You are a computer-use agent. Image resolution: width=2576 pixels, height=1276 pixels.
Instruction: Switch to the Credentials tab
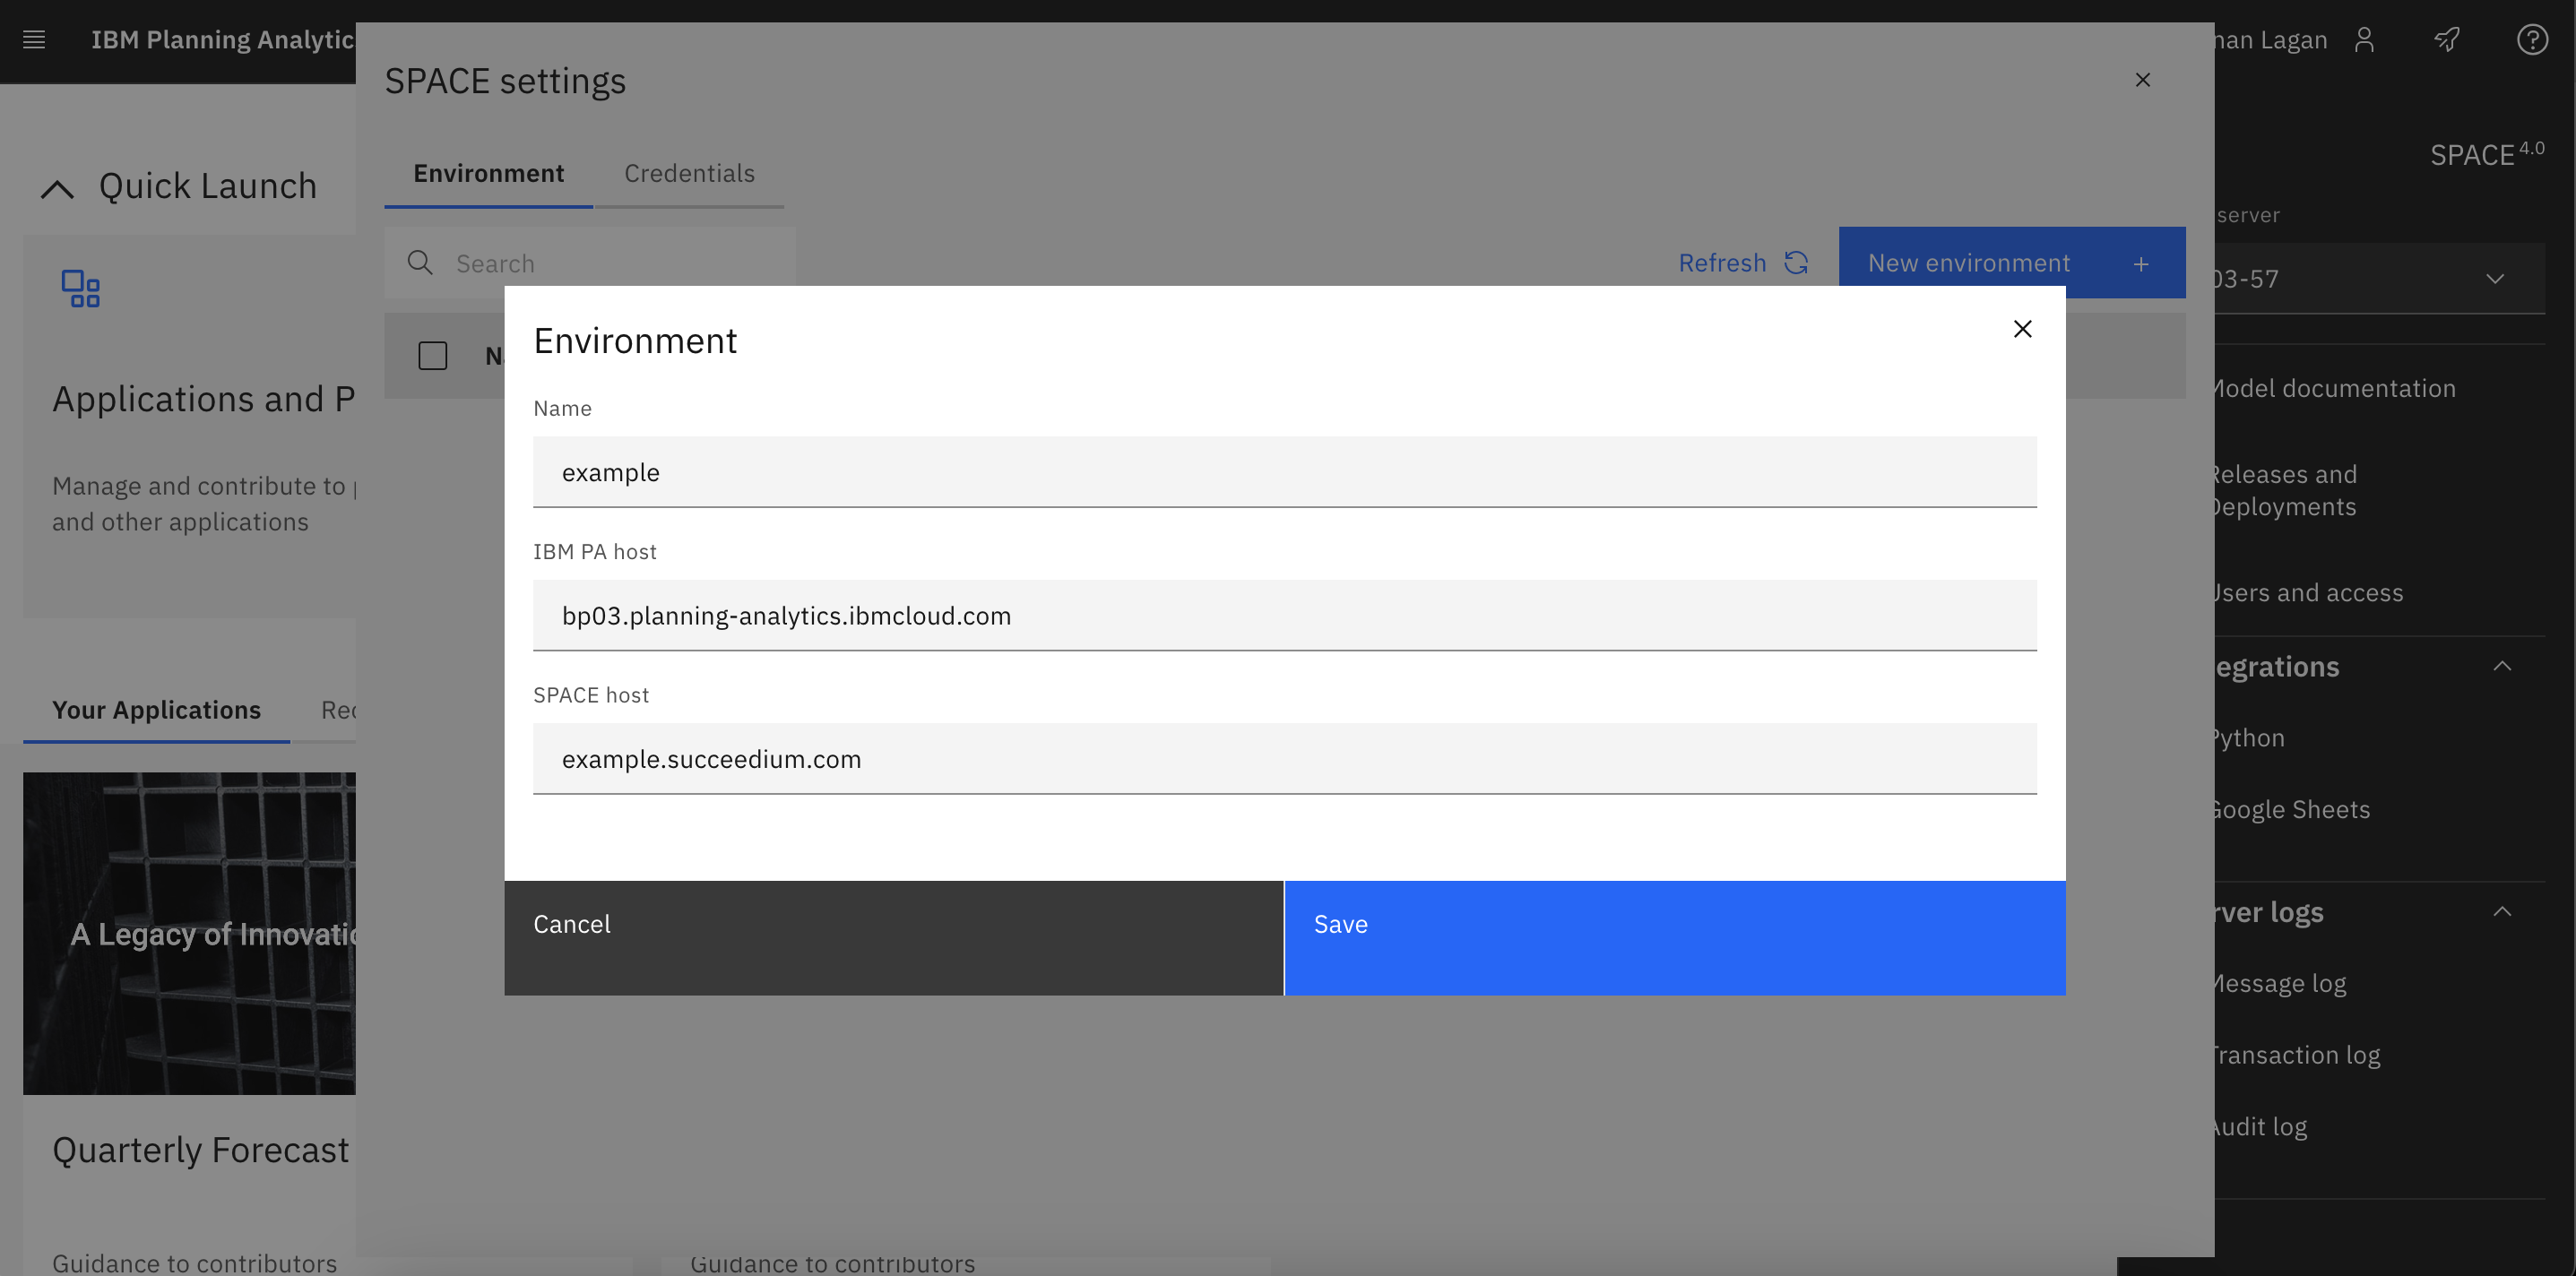point(689,173)
